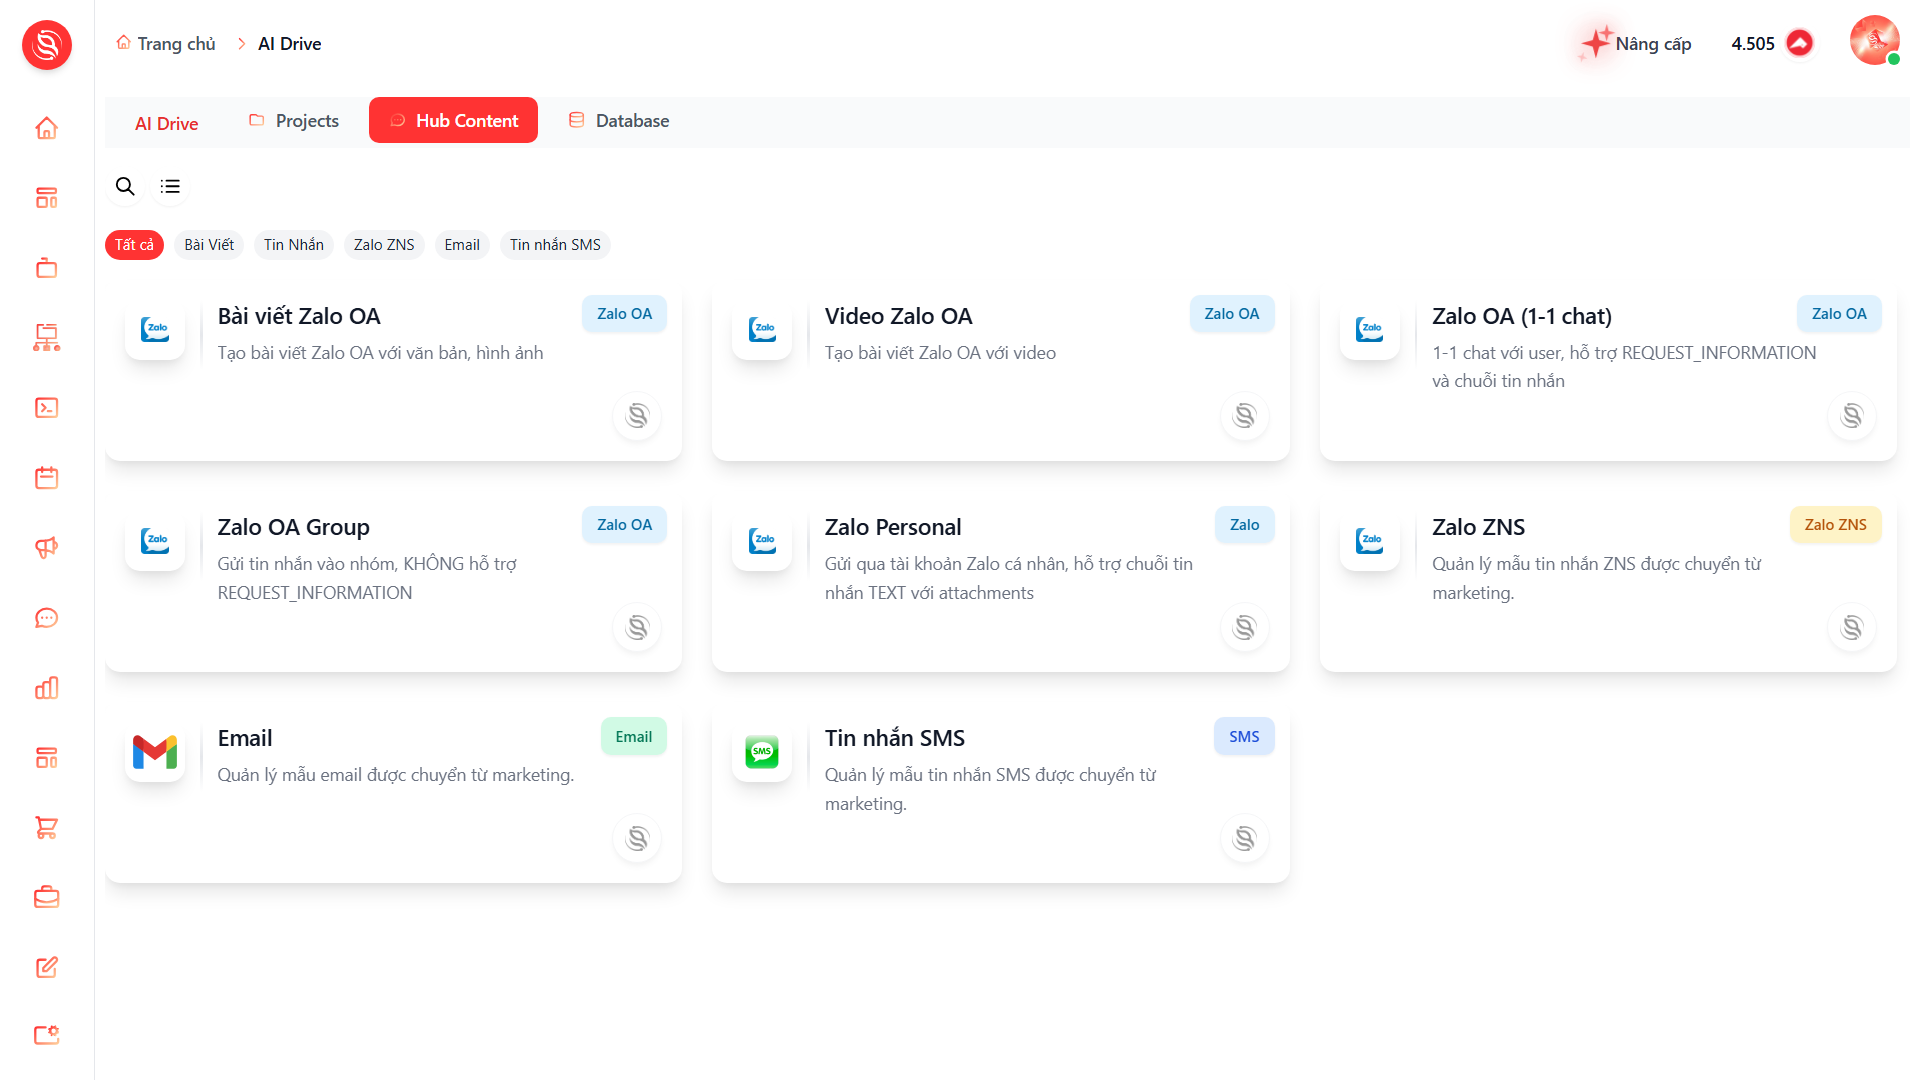Screen dimensions: 1920x1080
Task: Click the Zalo OA badge on Video Zalo OA
Action: pyautogui.click(x=1232, y=314)
